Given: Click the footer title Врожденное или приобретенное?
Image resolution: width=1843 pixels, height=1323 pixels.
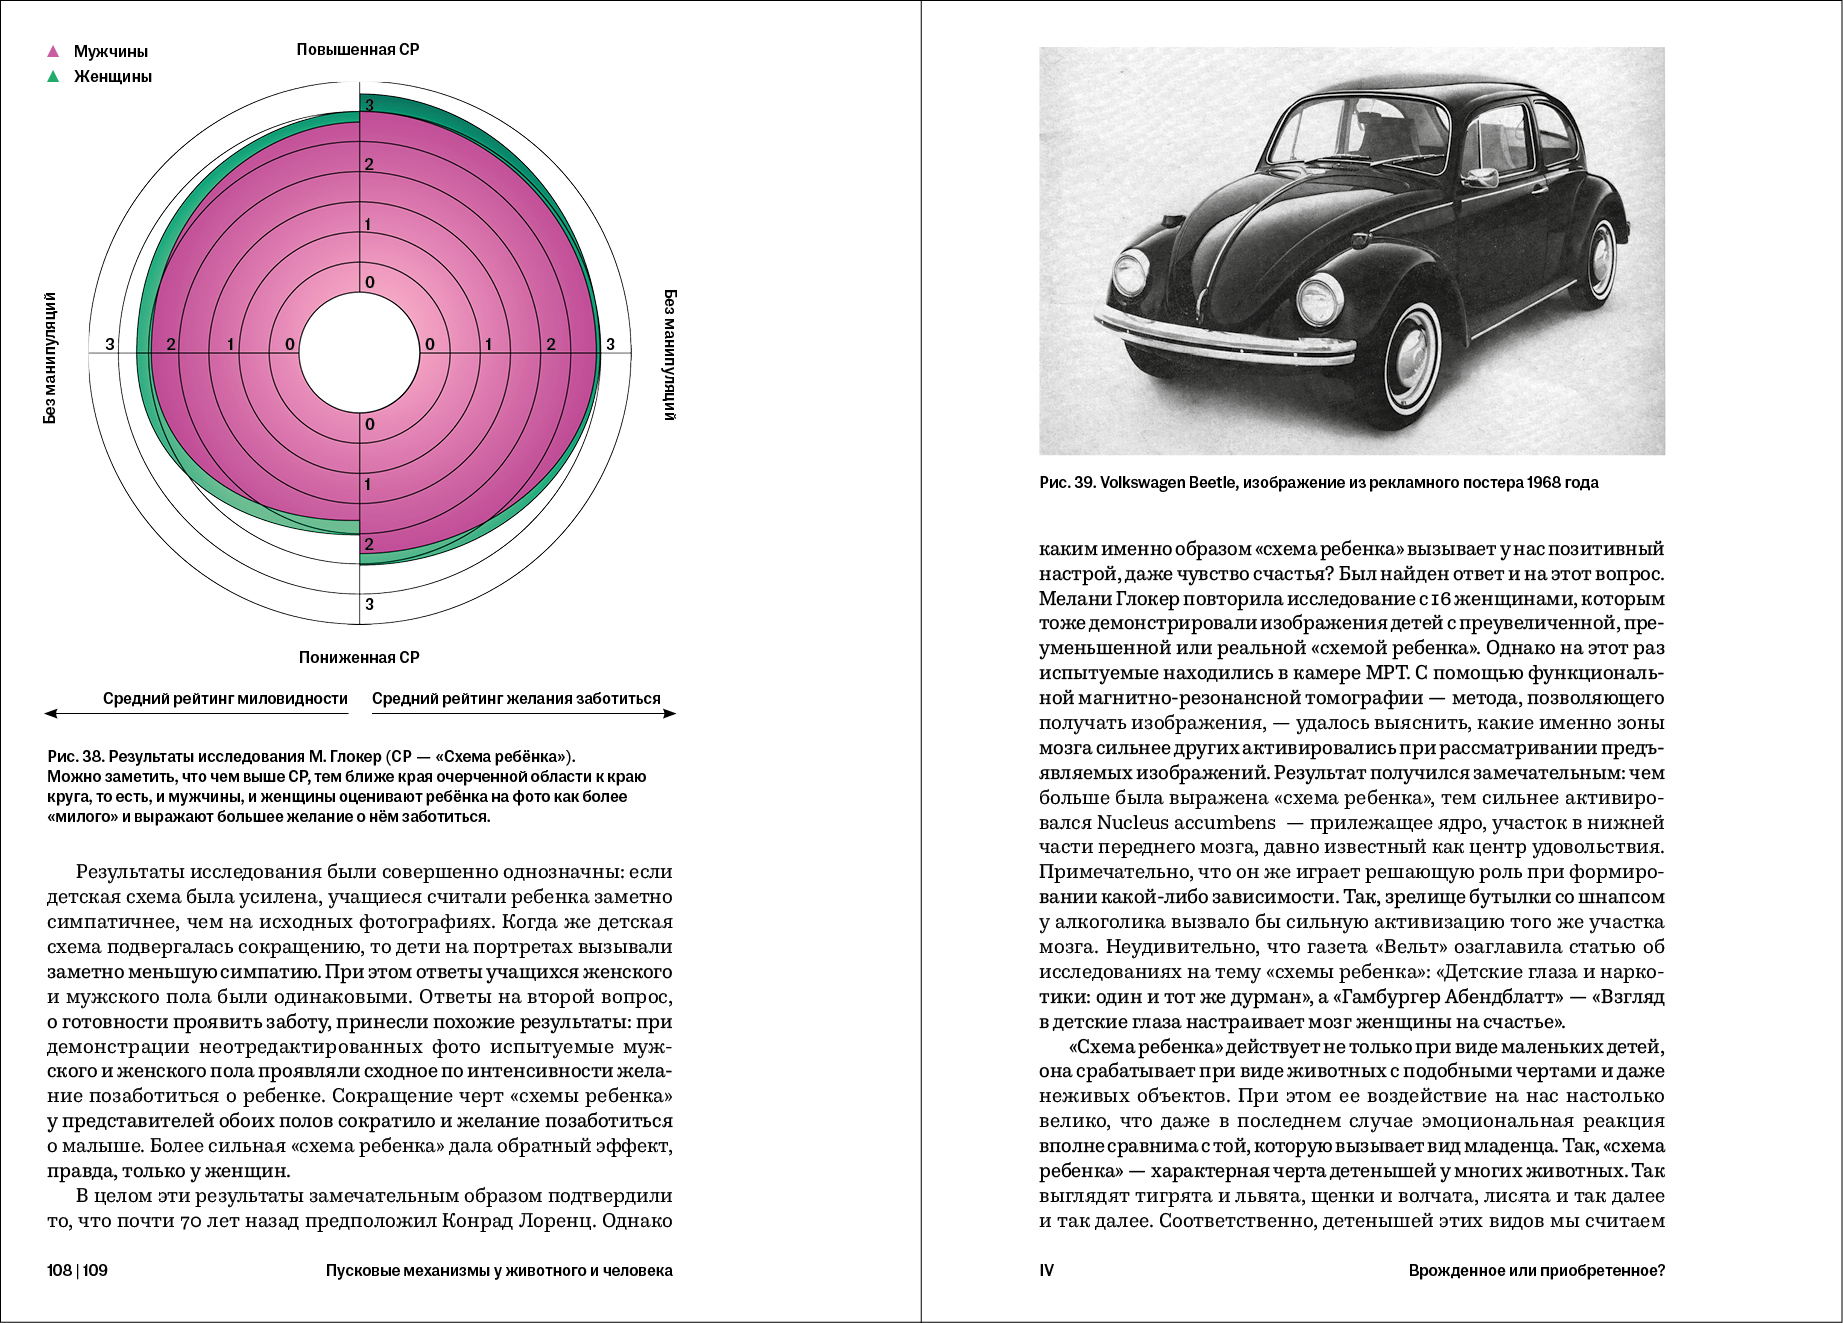Looking at the screenshot, I should 1536,1270.
